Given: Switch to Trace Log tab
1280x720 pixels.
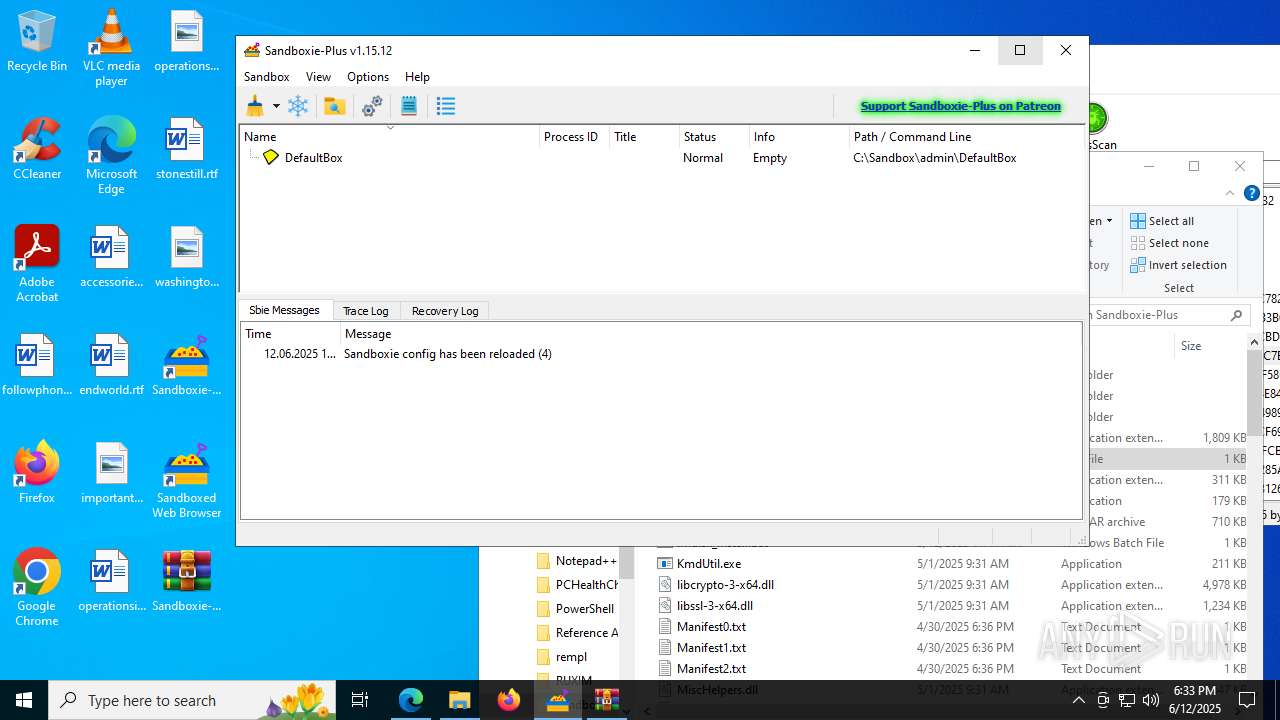Looking at the screenshot, I should (x=365, y=311).
